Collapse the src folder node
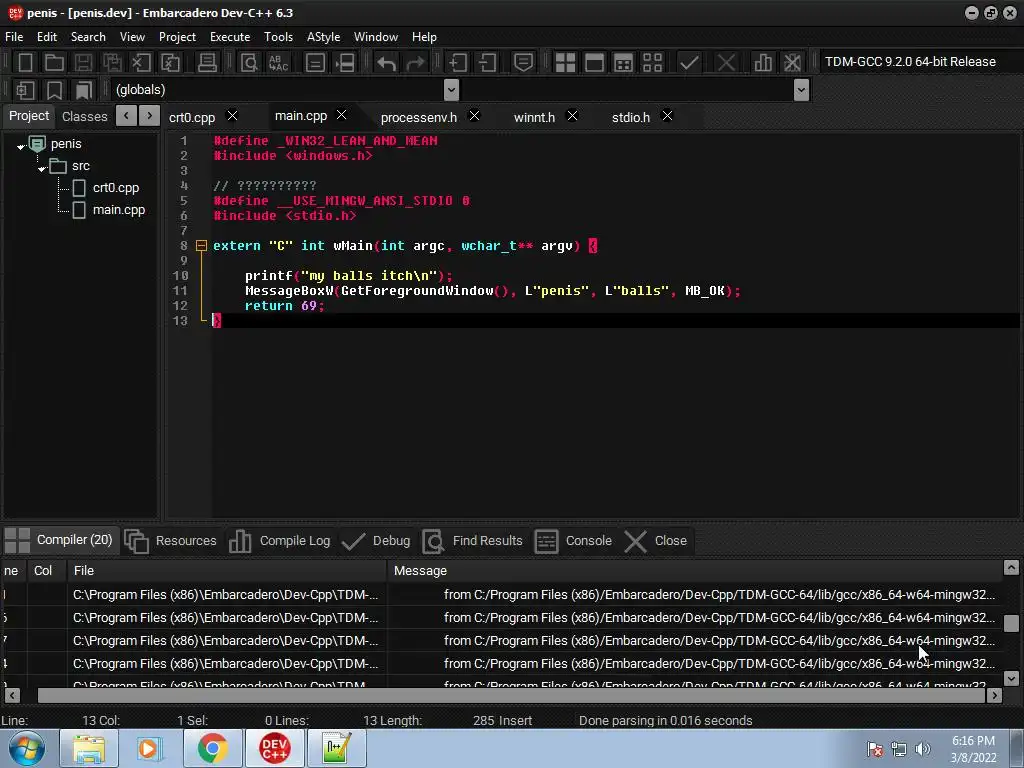Viewport: 1024px width, 768px height. click(x=42, y=168)
